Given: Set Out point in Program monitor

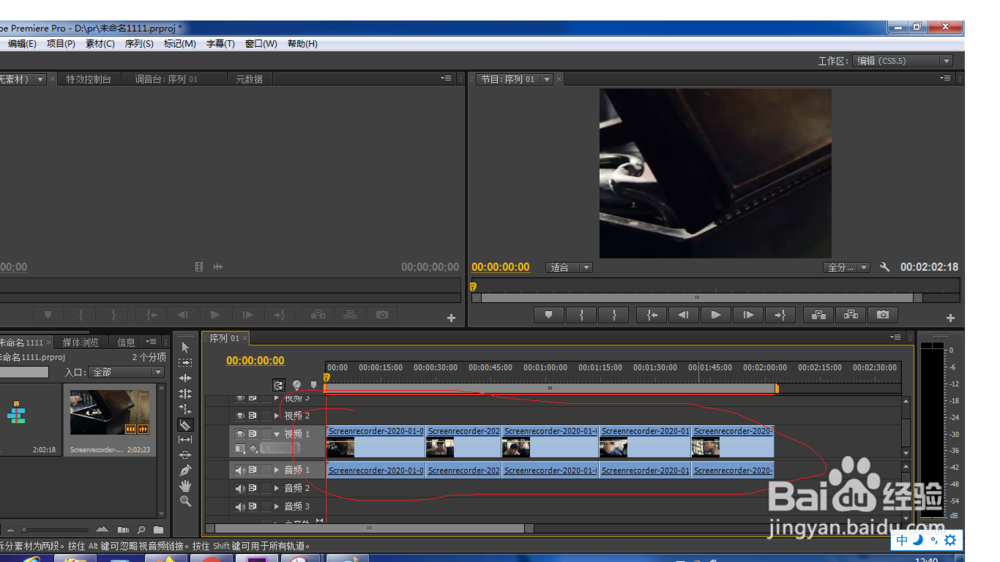Looking at the screenshot, I should coord(614,314).
